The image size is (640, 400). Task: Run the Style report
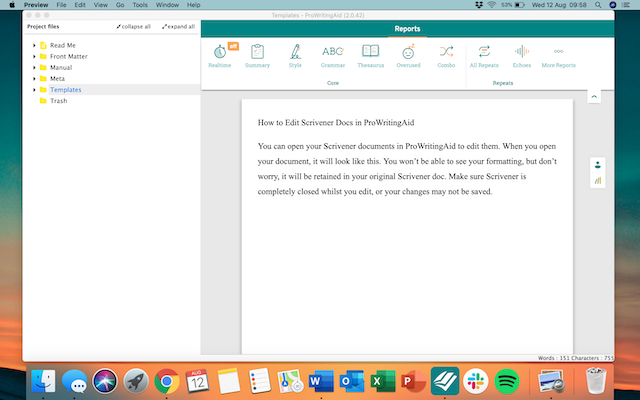click(x=295, y=56)
